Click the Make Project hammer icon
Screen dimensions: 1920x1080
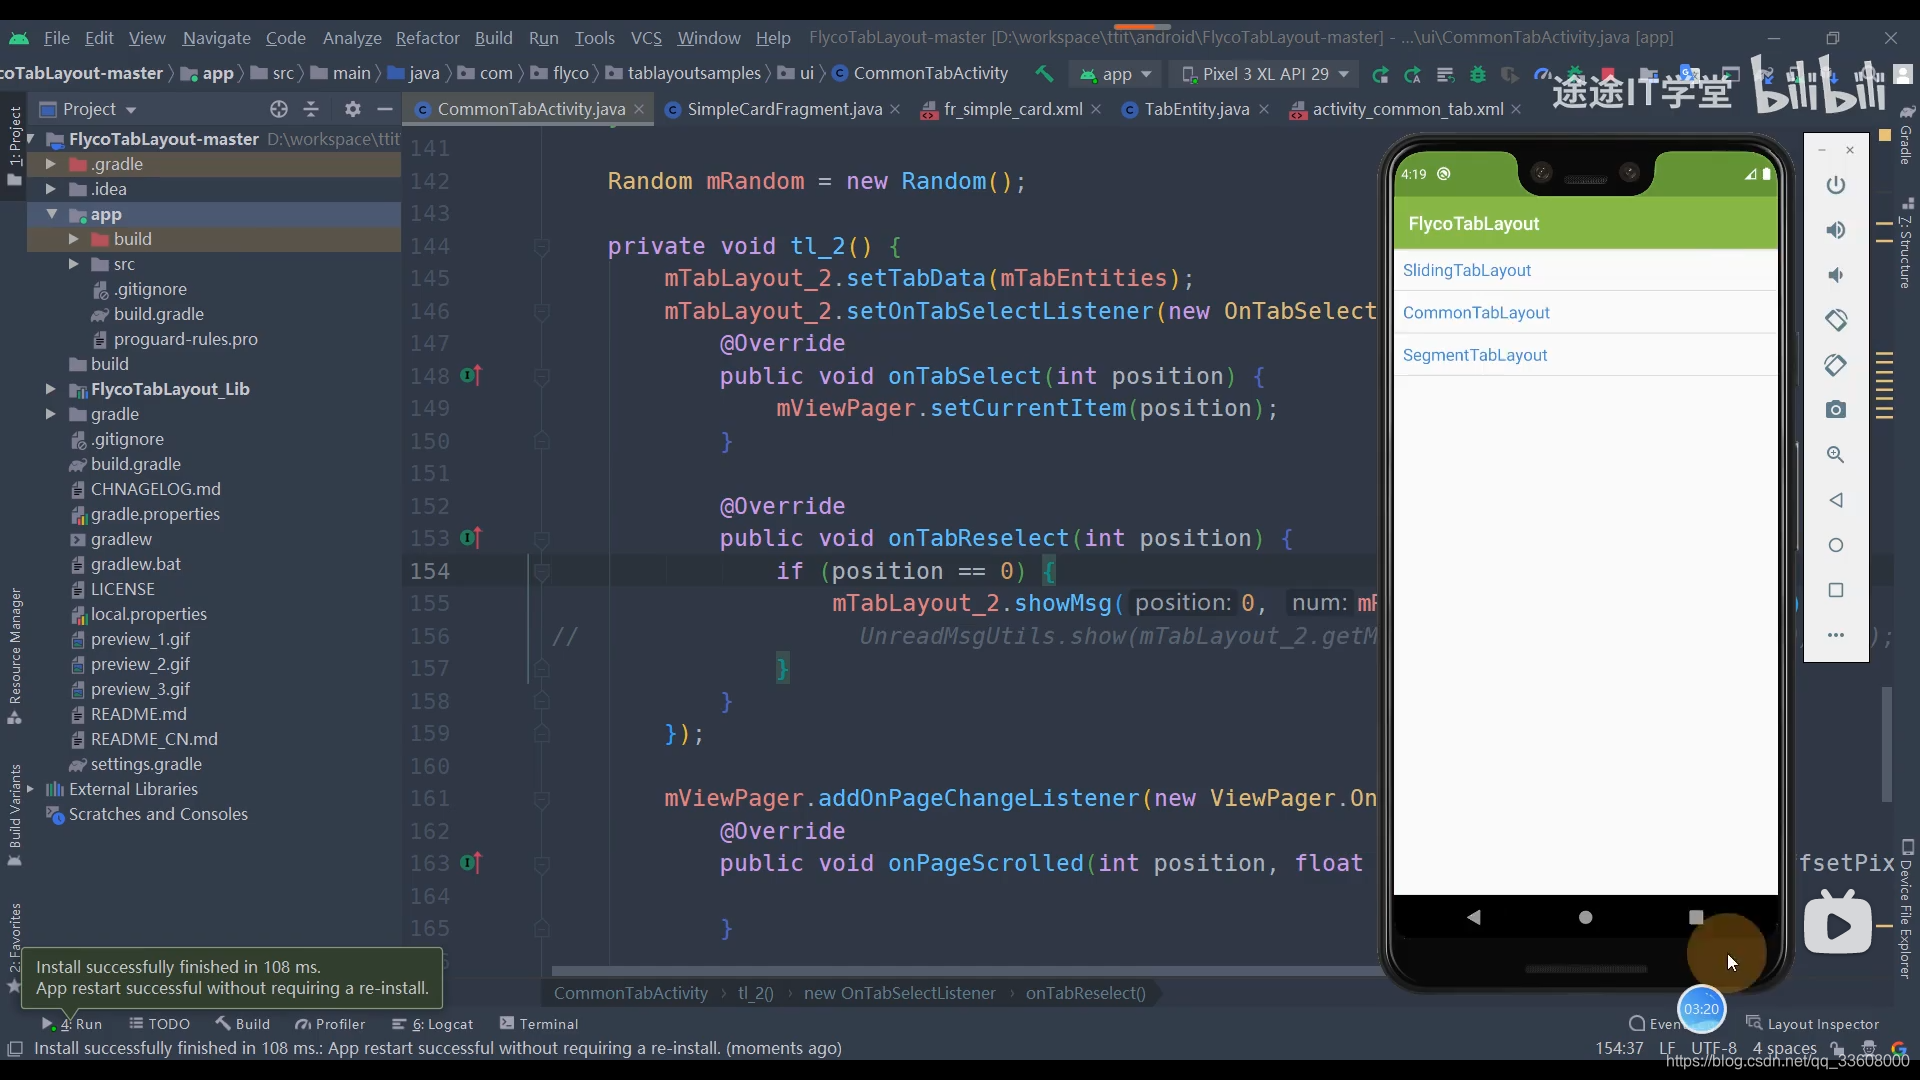1044,74
